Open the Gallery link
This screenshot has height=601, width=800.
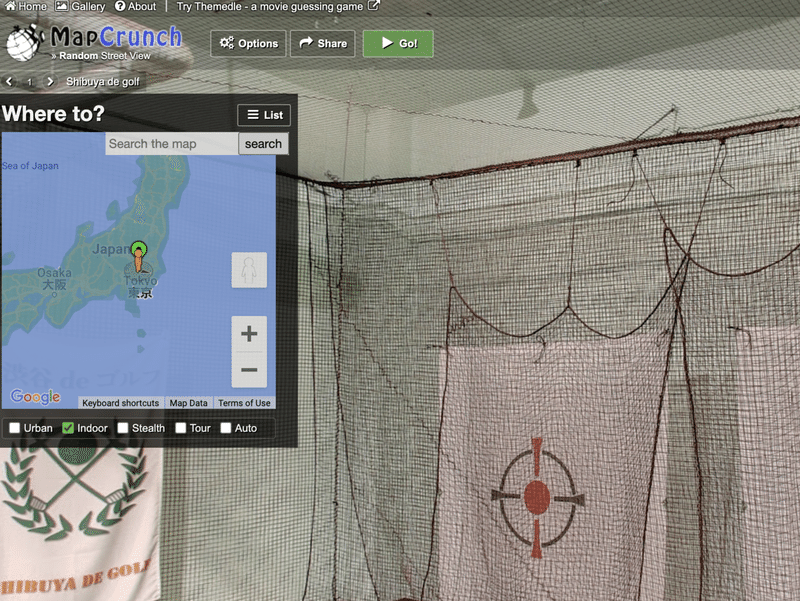80,7
